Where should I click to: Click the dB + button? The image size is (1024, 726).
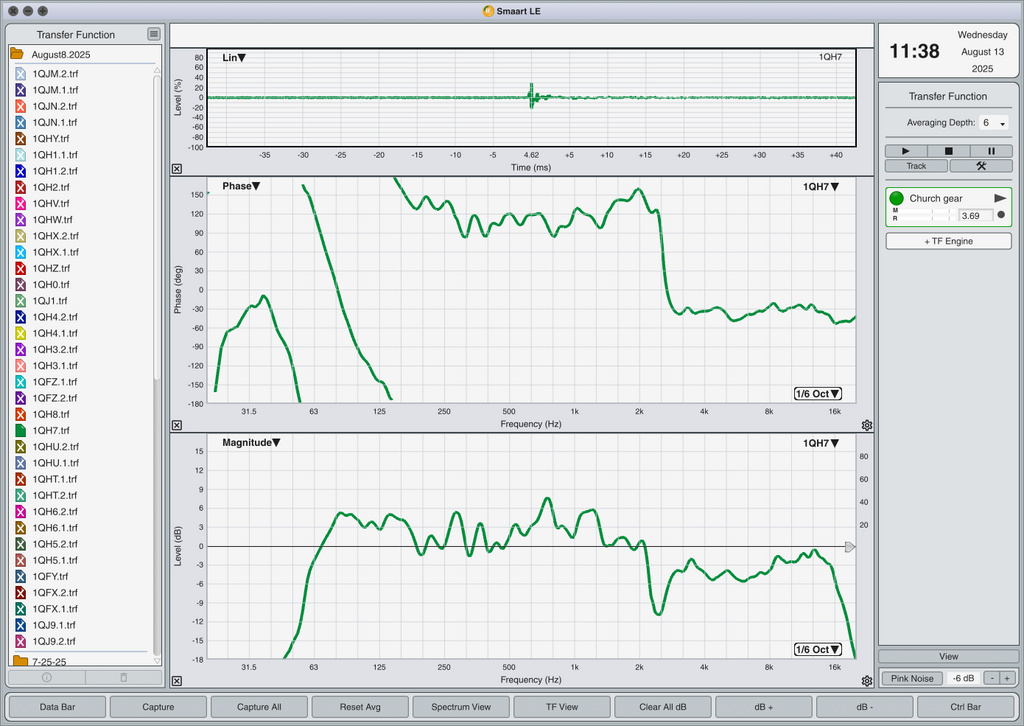763,706
